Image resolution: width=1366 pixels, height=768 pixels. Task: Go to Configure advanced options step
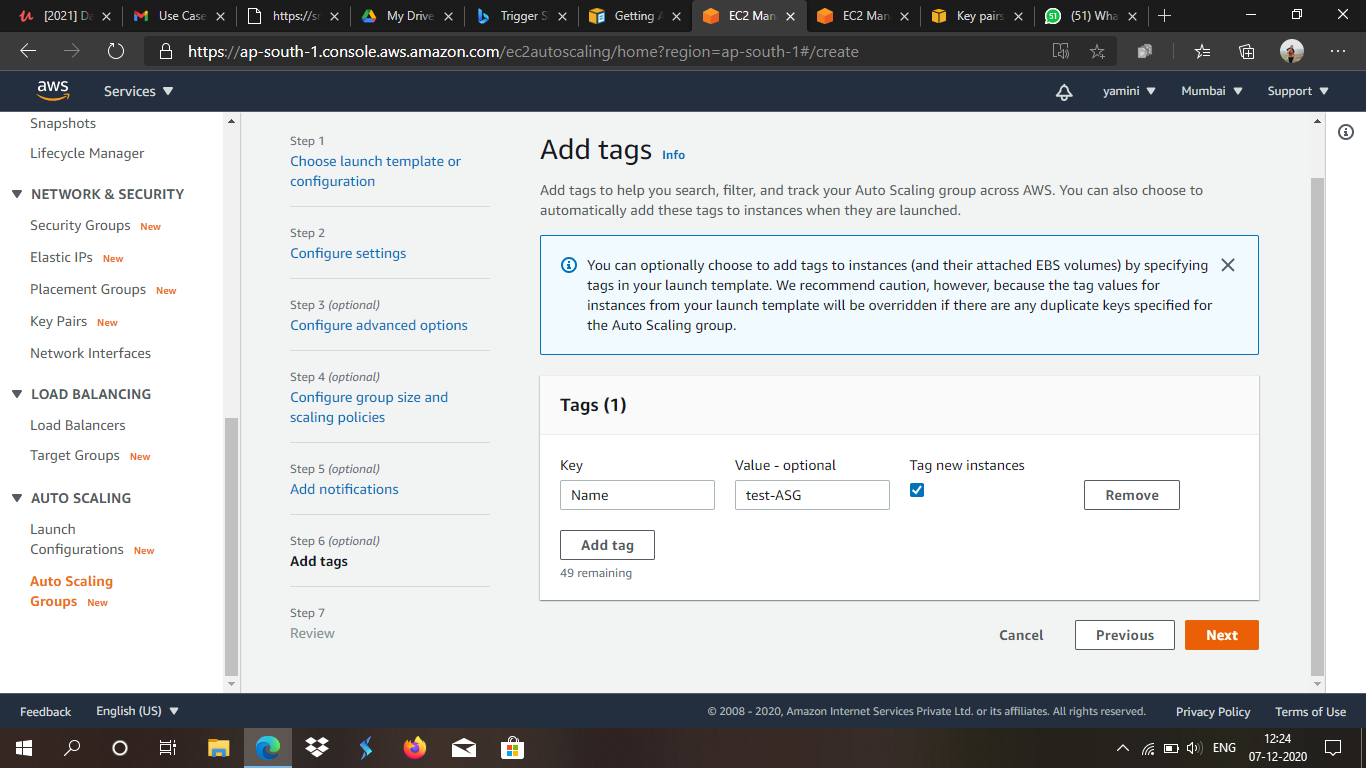(x=379, y=325)
